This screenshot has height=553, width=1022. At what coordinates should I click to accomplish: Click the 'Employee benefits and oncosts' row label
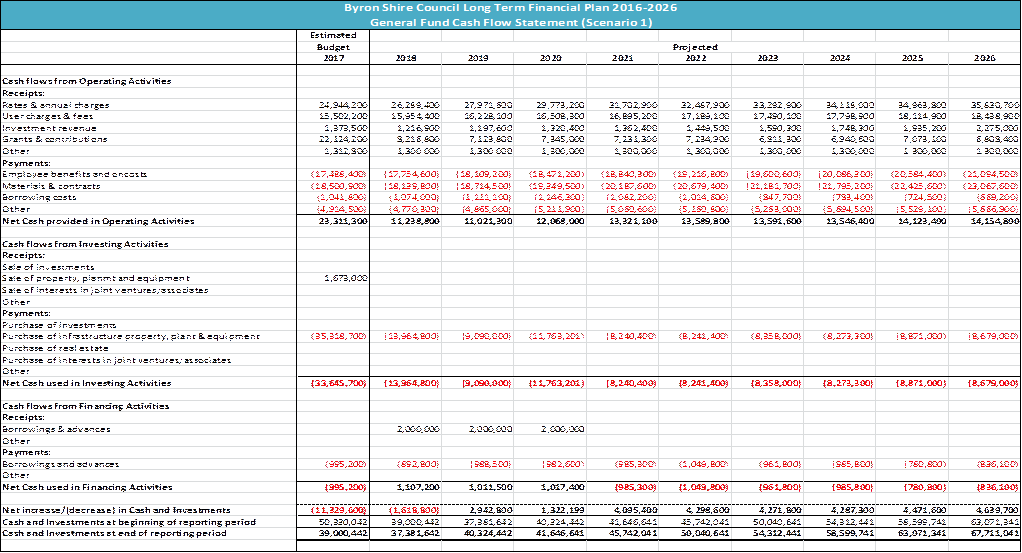click(x=74, y=174)
